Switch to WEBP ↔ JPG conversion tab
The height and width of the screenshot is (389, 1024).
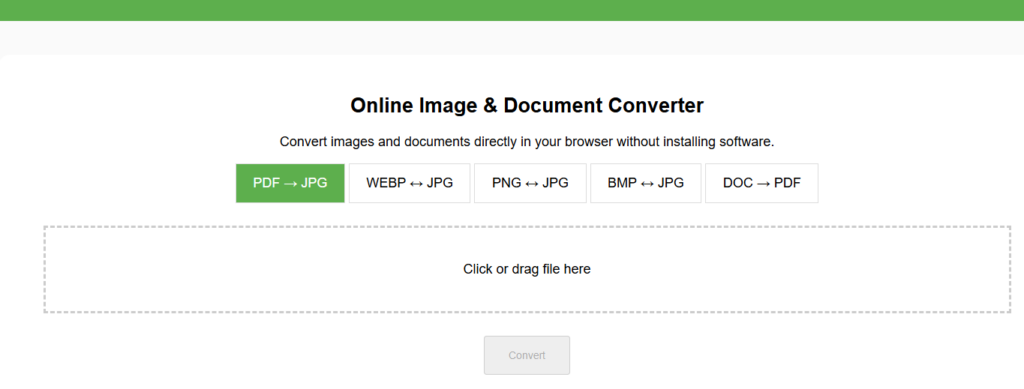(409, 183)
